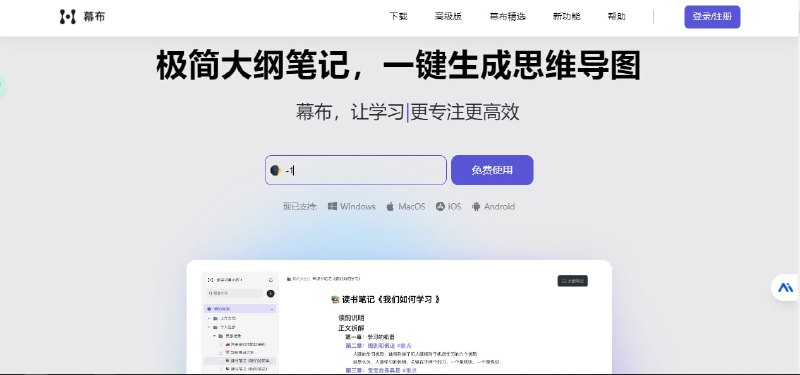
Task: Open the 下载 menu item
Action: pos(398,16)
